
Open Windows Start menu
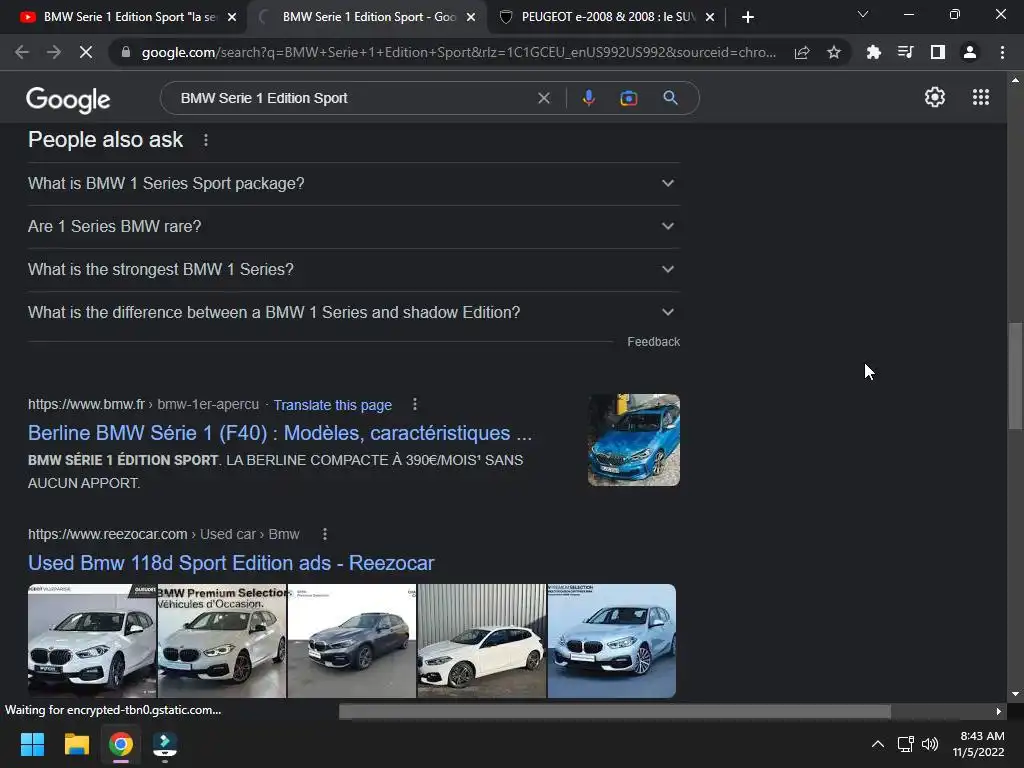pyautogui.click(x=32, y=744)
